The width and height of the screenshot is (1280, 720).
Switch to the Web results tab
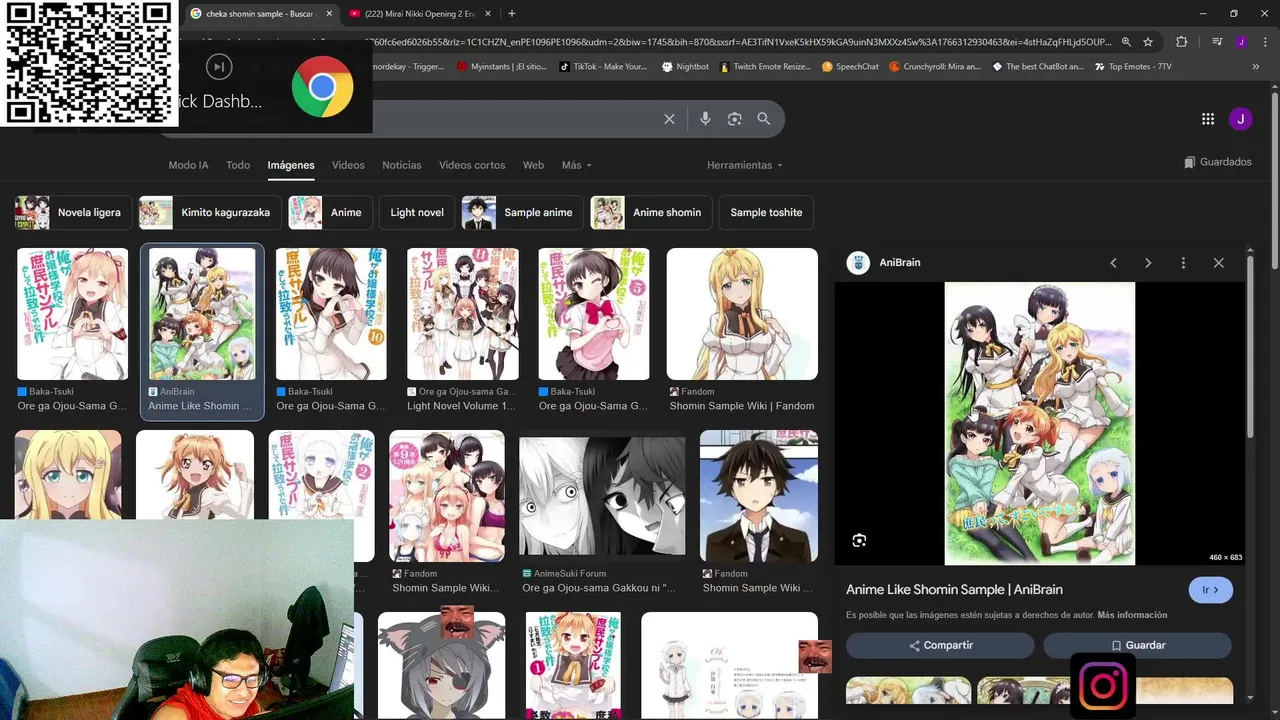tap(533, 165)
